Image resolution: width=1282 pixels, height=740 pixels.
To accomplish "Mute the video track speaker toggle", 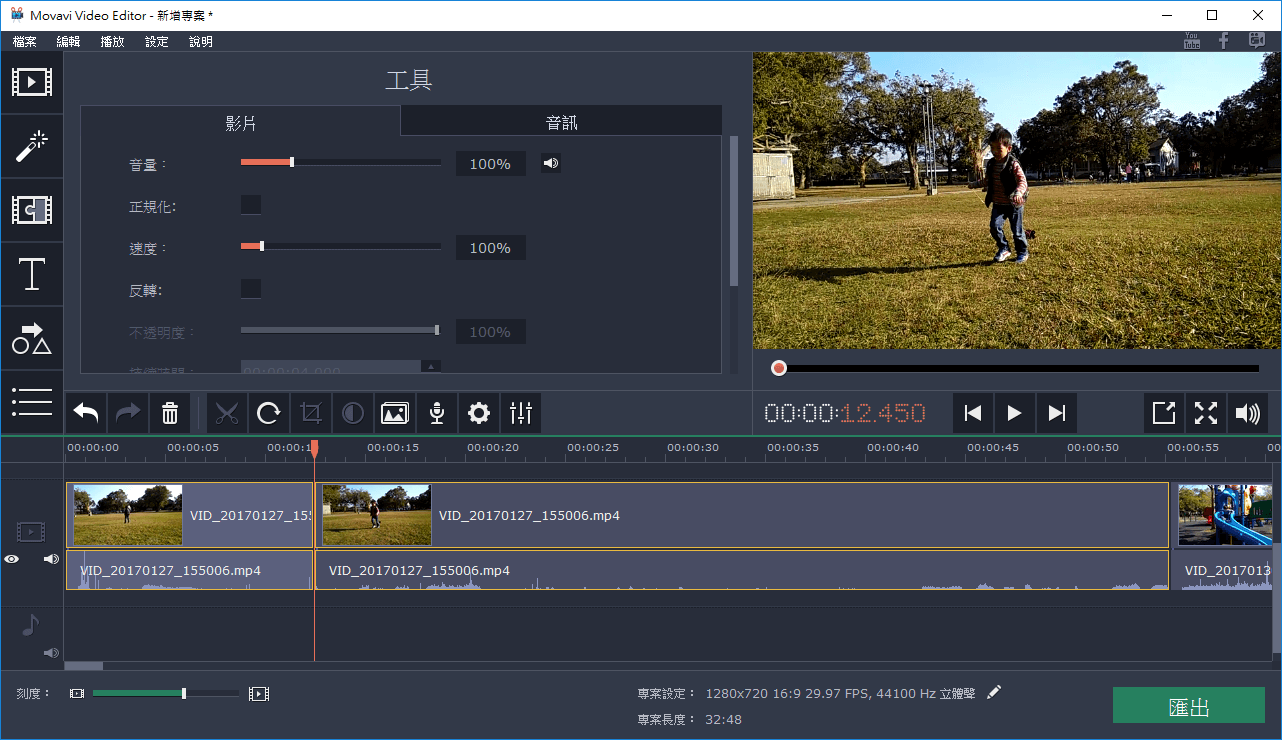I will coord(50,558).
